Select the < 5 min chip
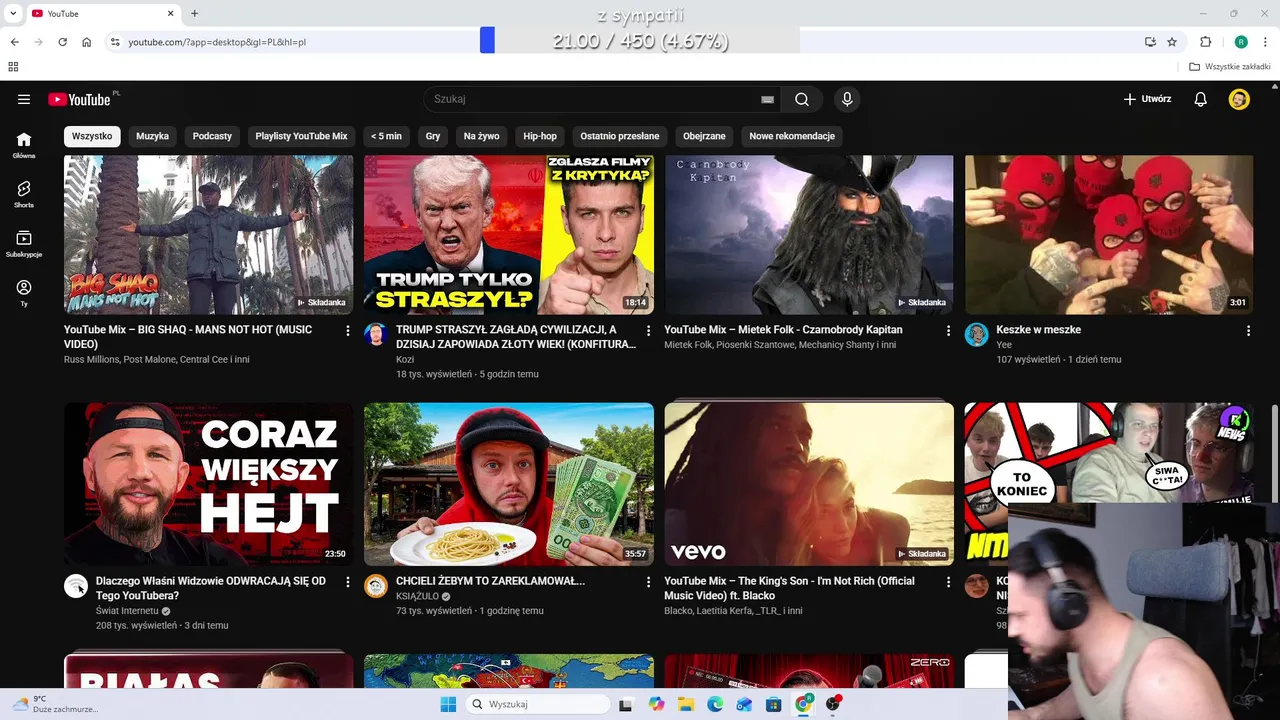Image resolution: width=1280 pixels, height=720 pixels. point(386,136)
